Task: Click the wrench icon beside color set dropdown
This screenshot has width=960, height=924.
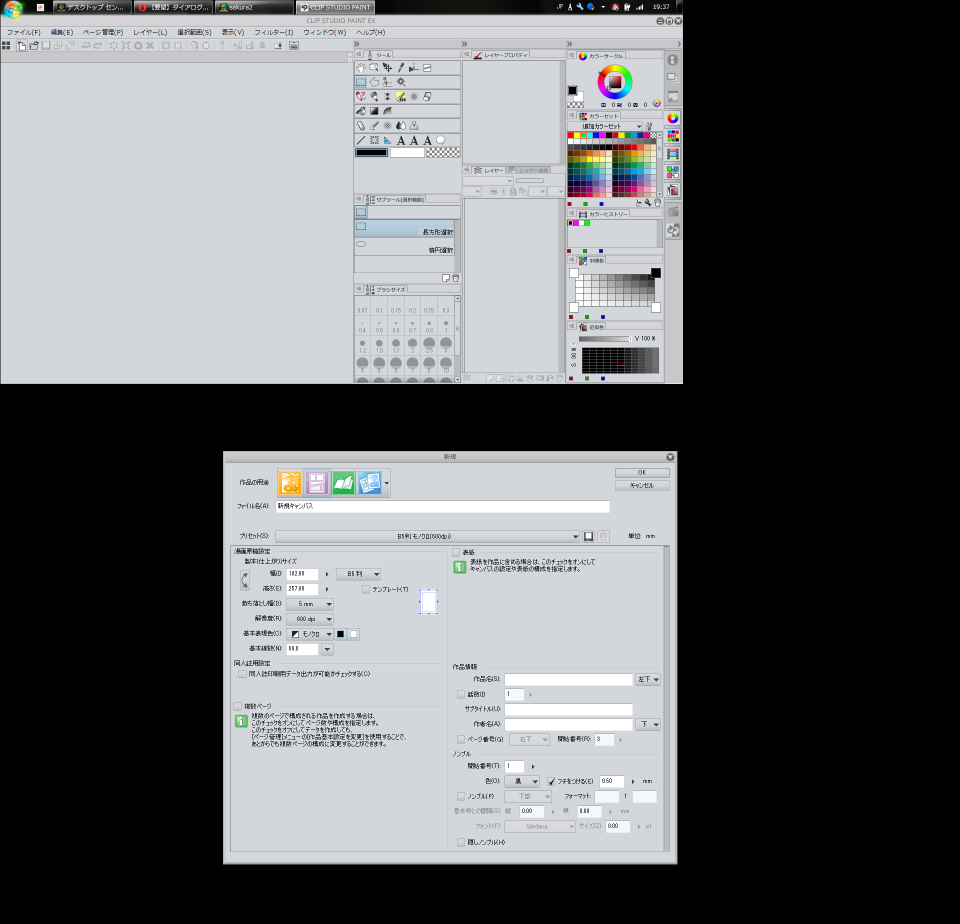Action: click(649, 126)
